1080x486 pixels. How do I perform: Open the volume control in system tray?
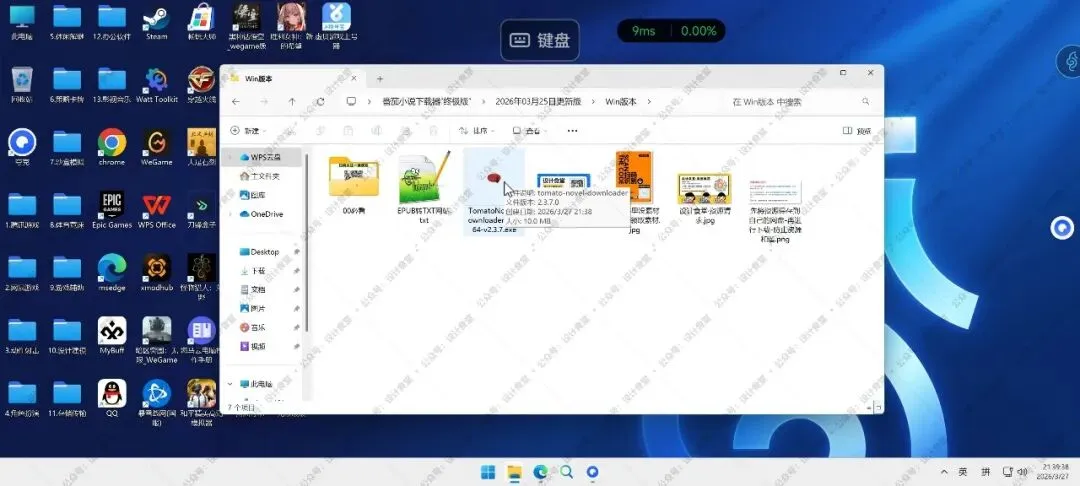pos(1022,472)
